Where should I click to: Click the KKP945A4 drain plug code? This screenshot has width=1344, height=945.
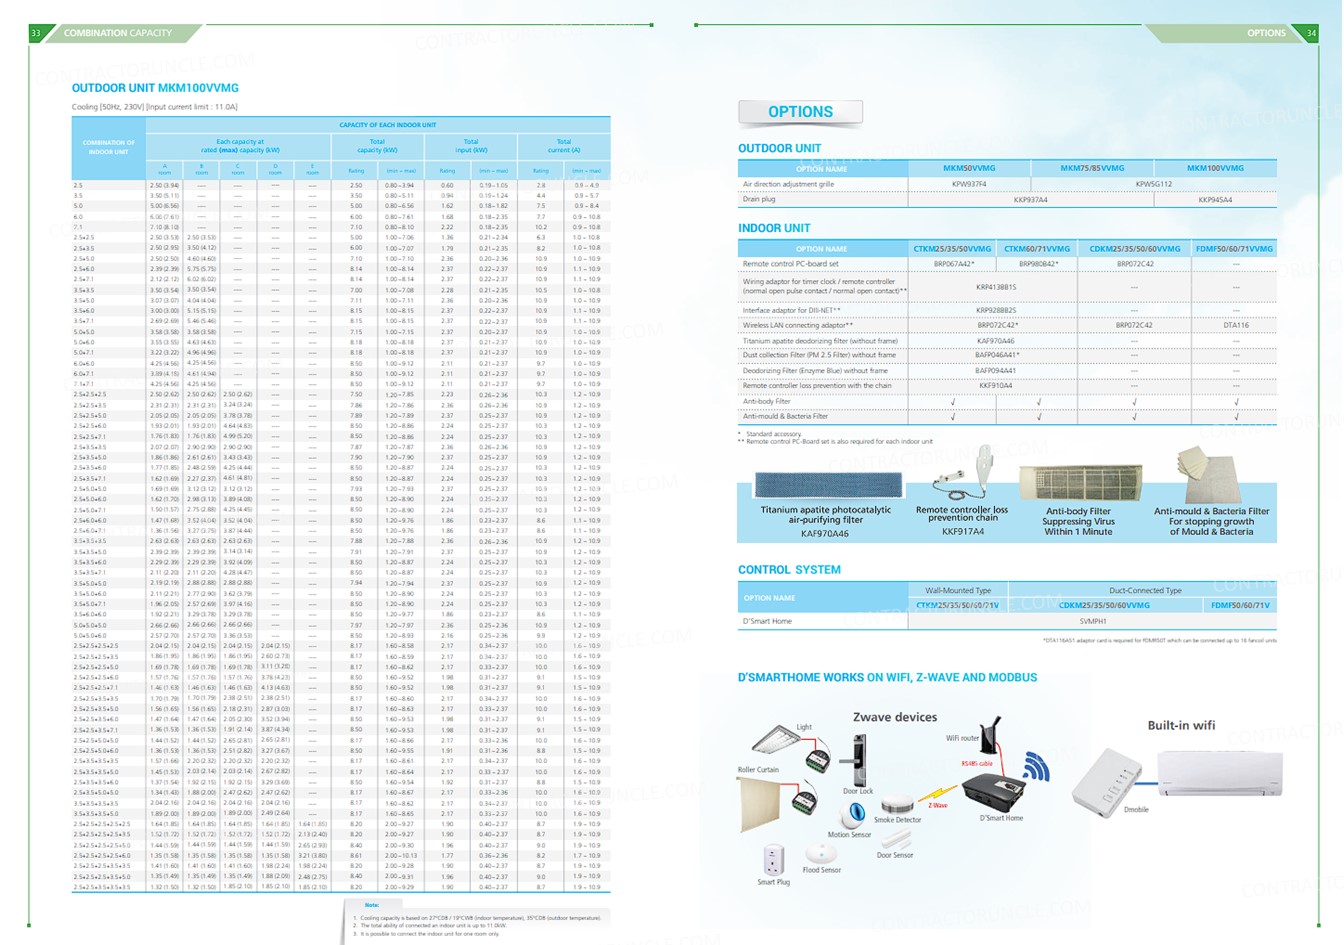pos(1215,200)
